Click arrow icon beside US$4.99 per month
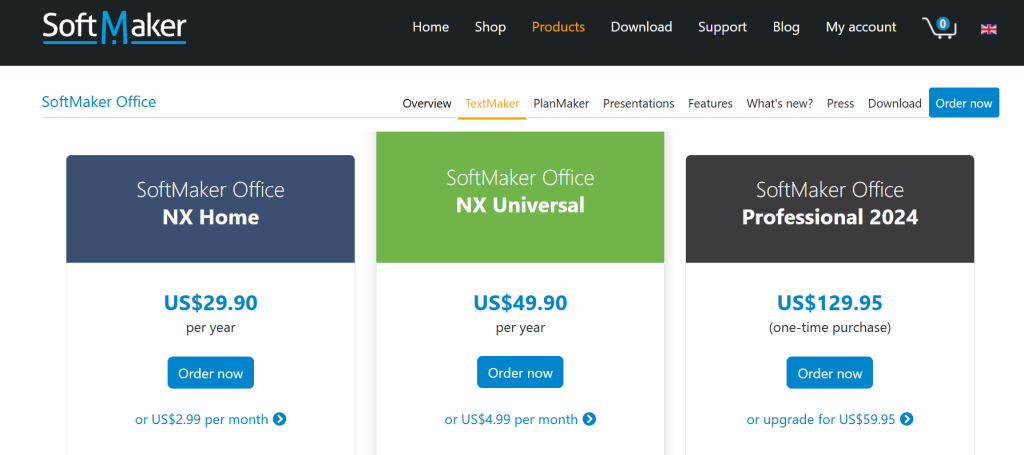The height and width of the screenshot is (455, 1024). pyautogui.click(x=590, y=419)
